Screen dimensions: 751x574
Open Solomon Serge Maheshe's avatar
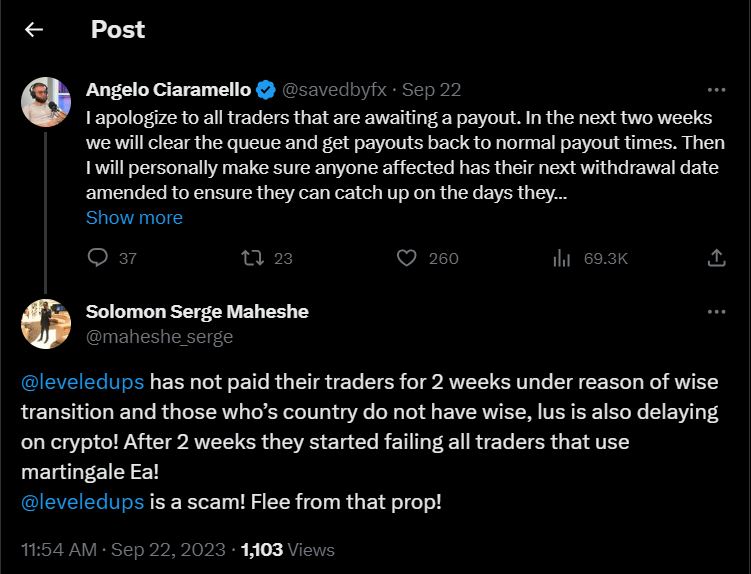coord(46,324)
